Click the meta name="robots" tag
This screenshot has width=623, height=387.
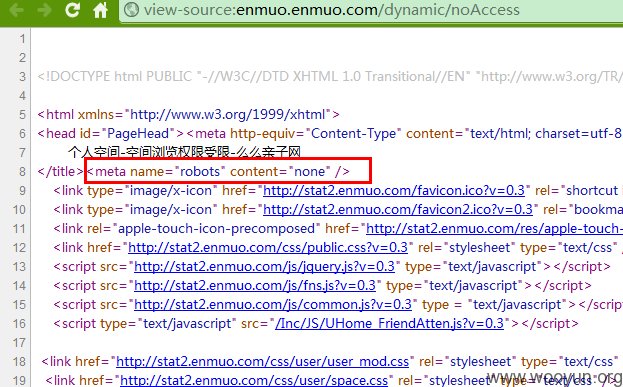tap(218, 172)
